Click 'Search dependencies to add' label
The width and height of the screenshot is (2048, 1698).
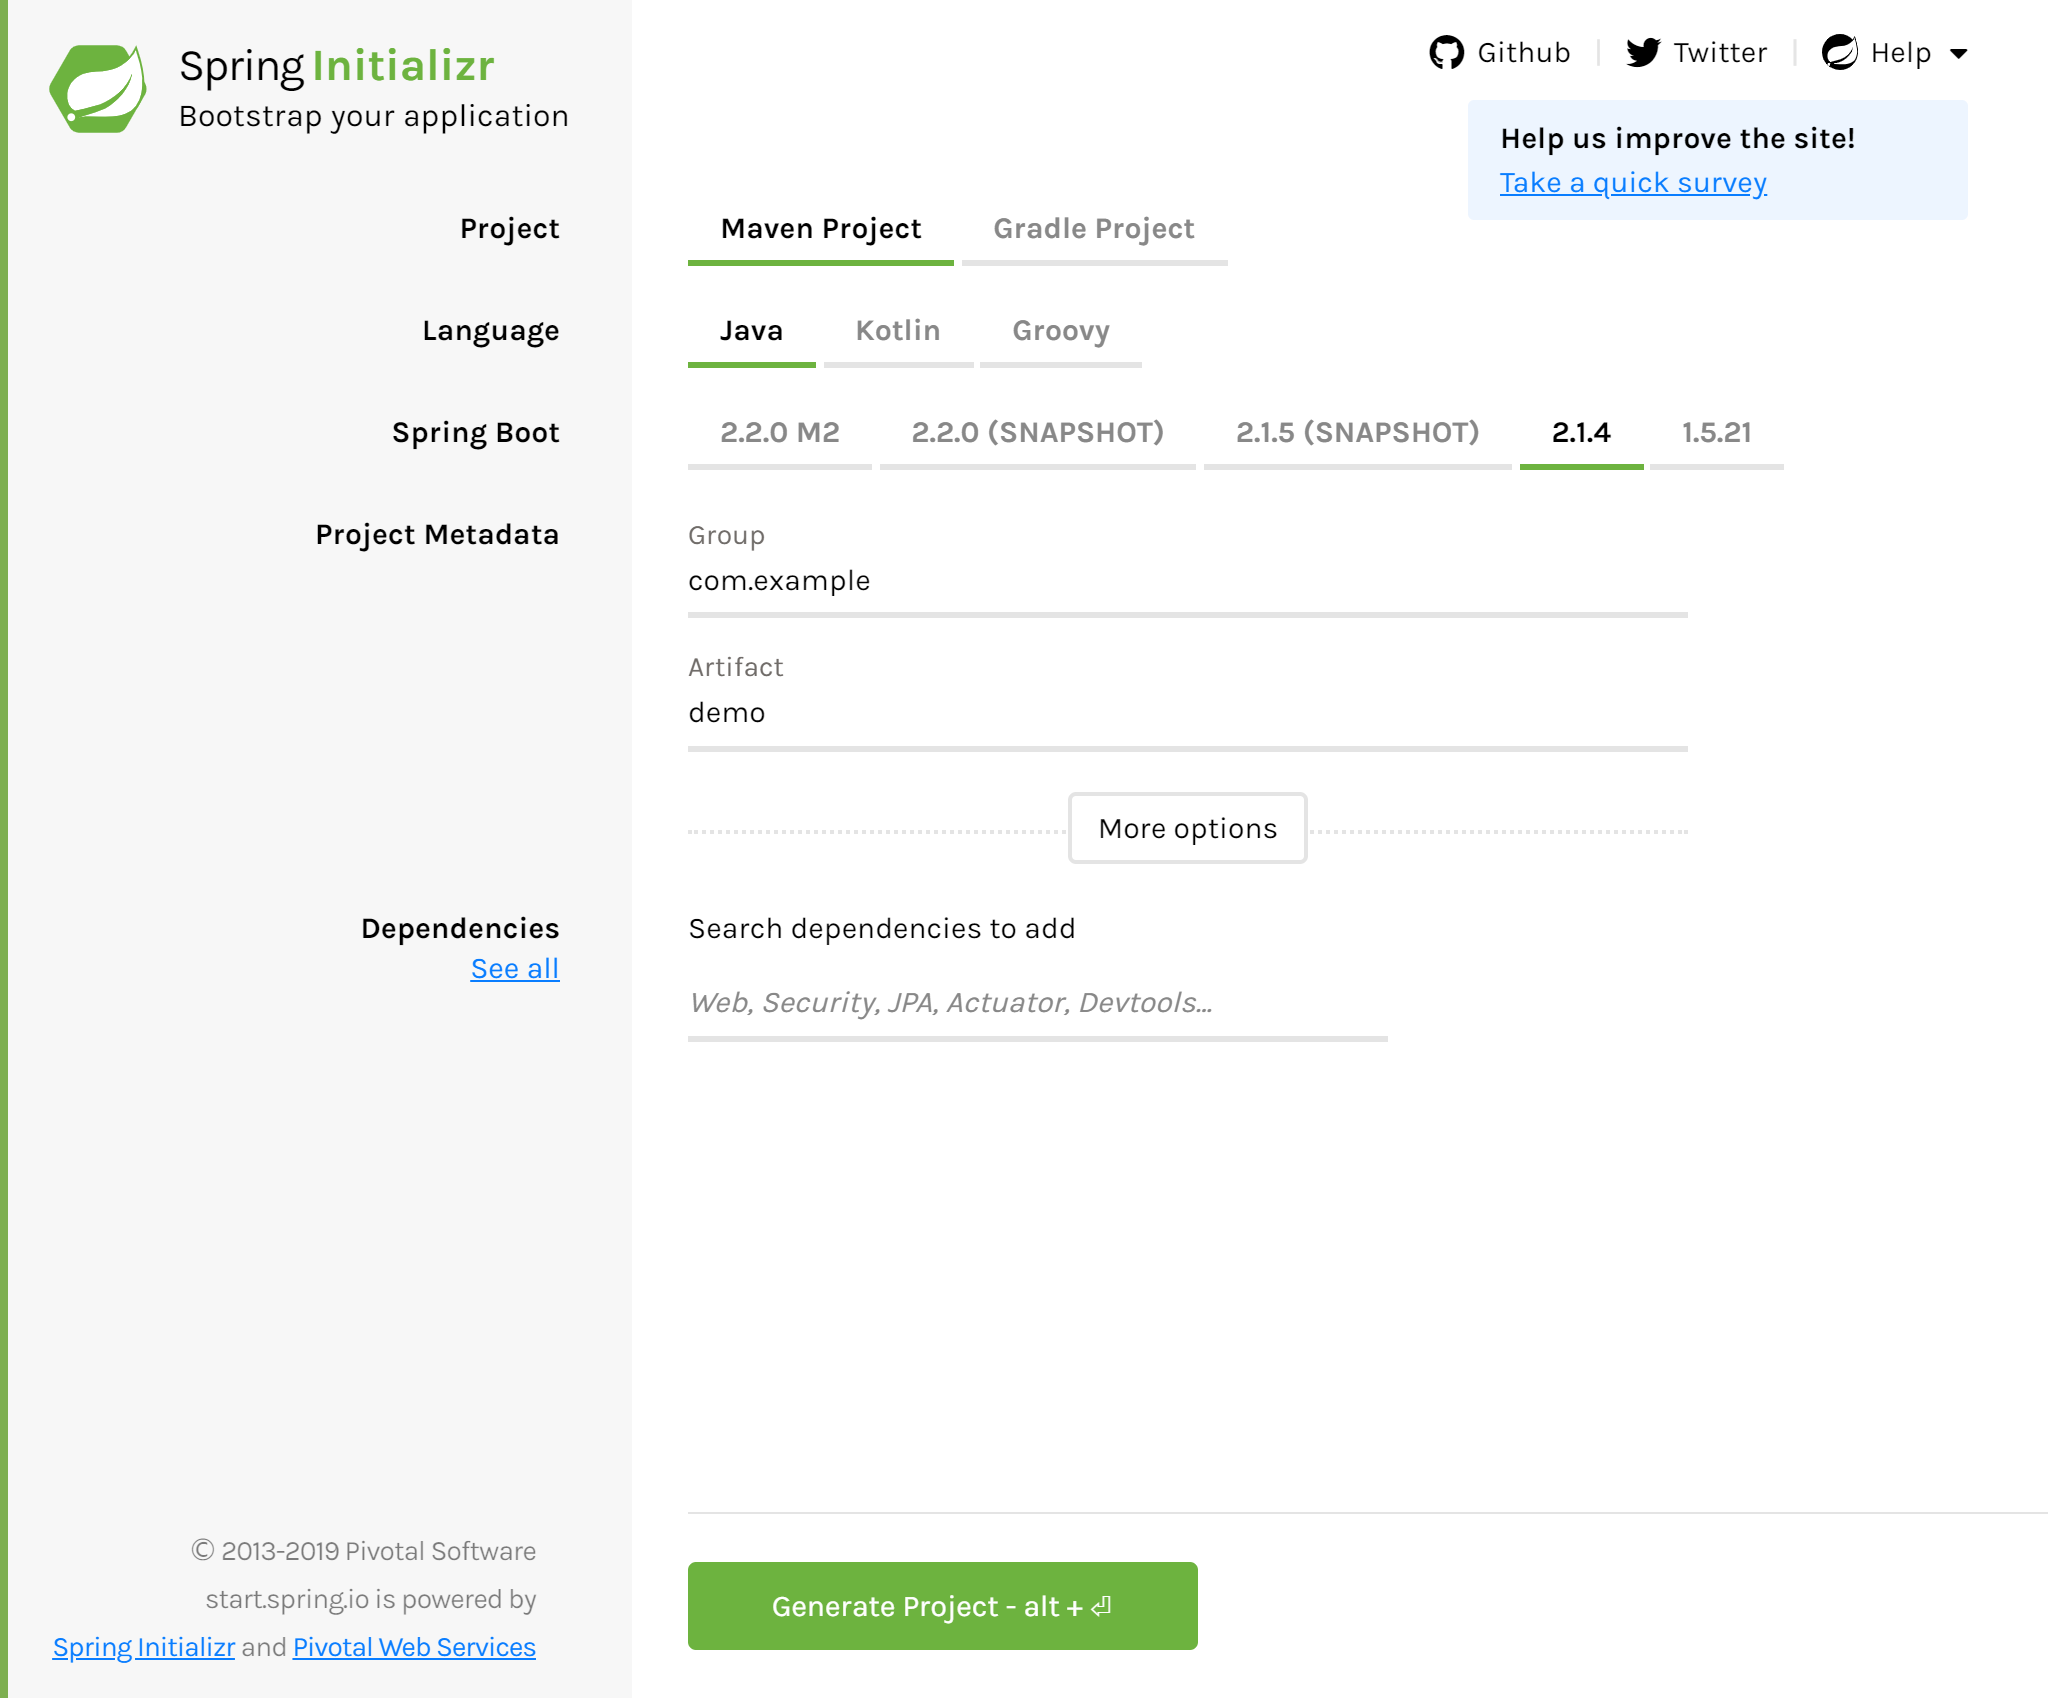tap(882, 929)
